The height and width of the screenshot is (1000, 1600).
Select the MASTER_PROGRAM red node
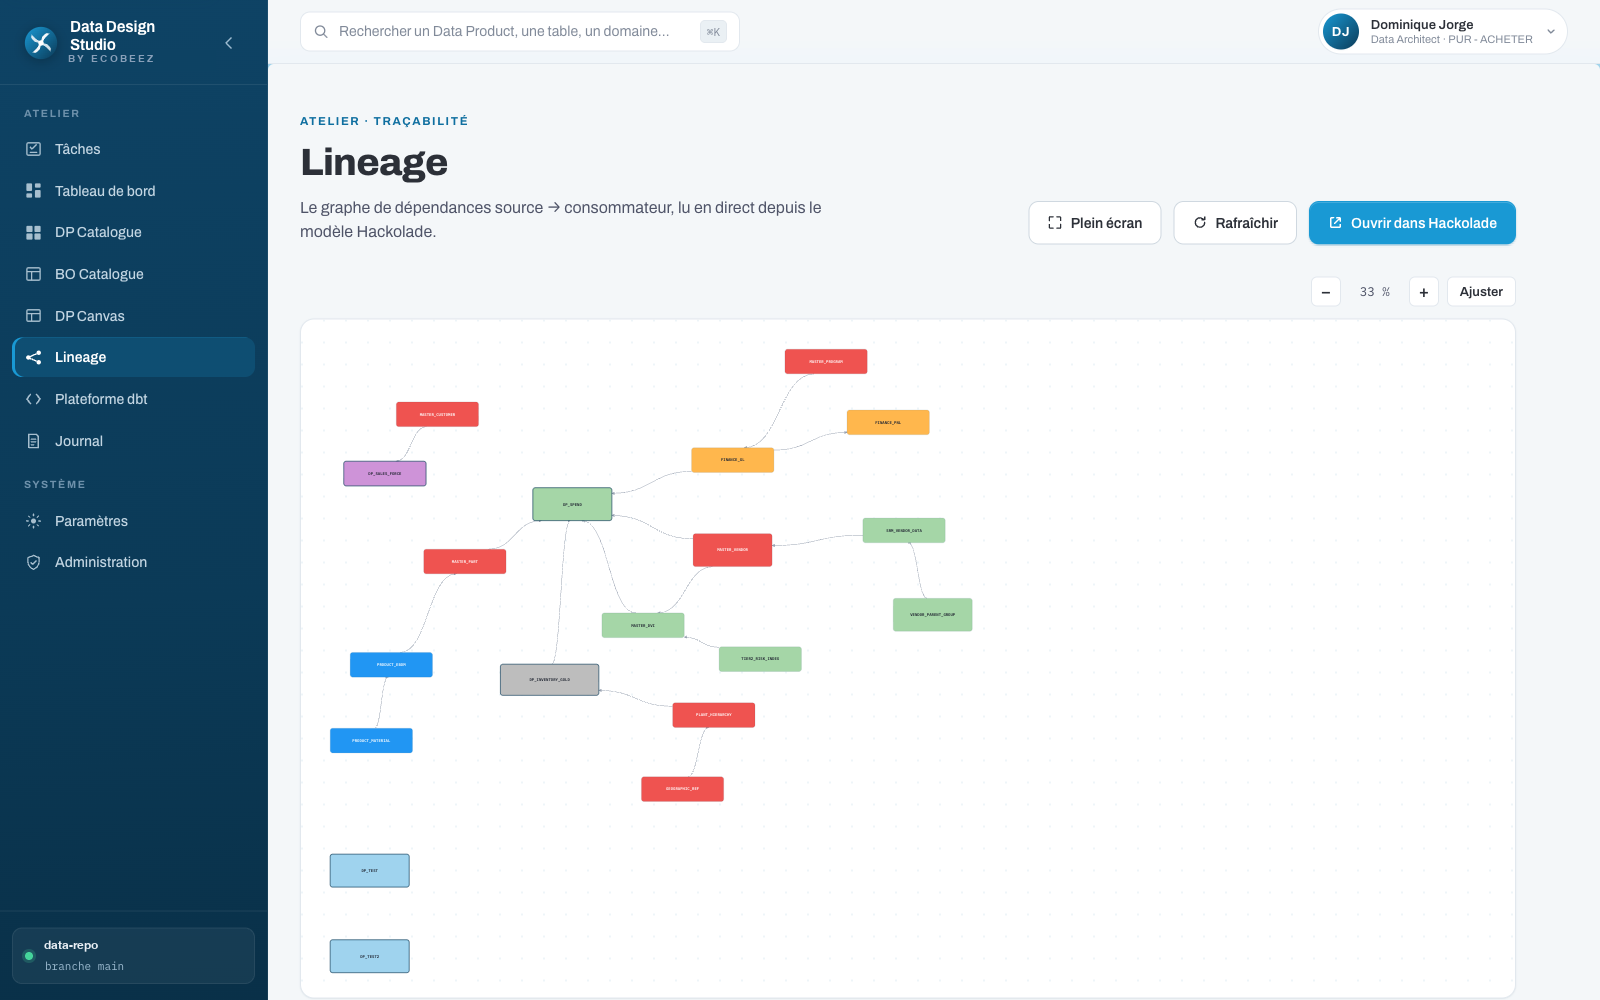point(826,362)
